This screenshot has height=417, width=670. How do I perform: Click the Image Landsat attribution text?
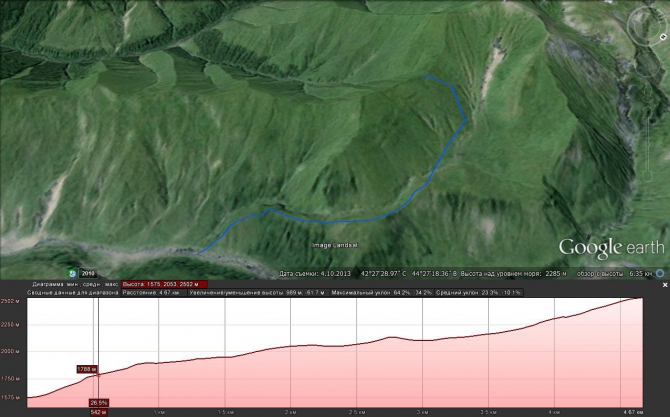coord(333,245)
